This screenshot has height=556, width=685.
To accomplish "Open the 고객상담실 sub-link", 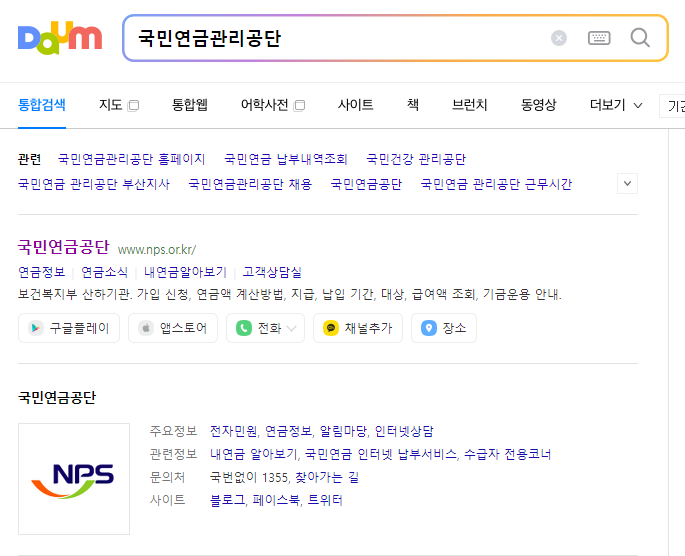I will 272,272.
